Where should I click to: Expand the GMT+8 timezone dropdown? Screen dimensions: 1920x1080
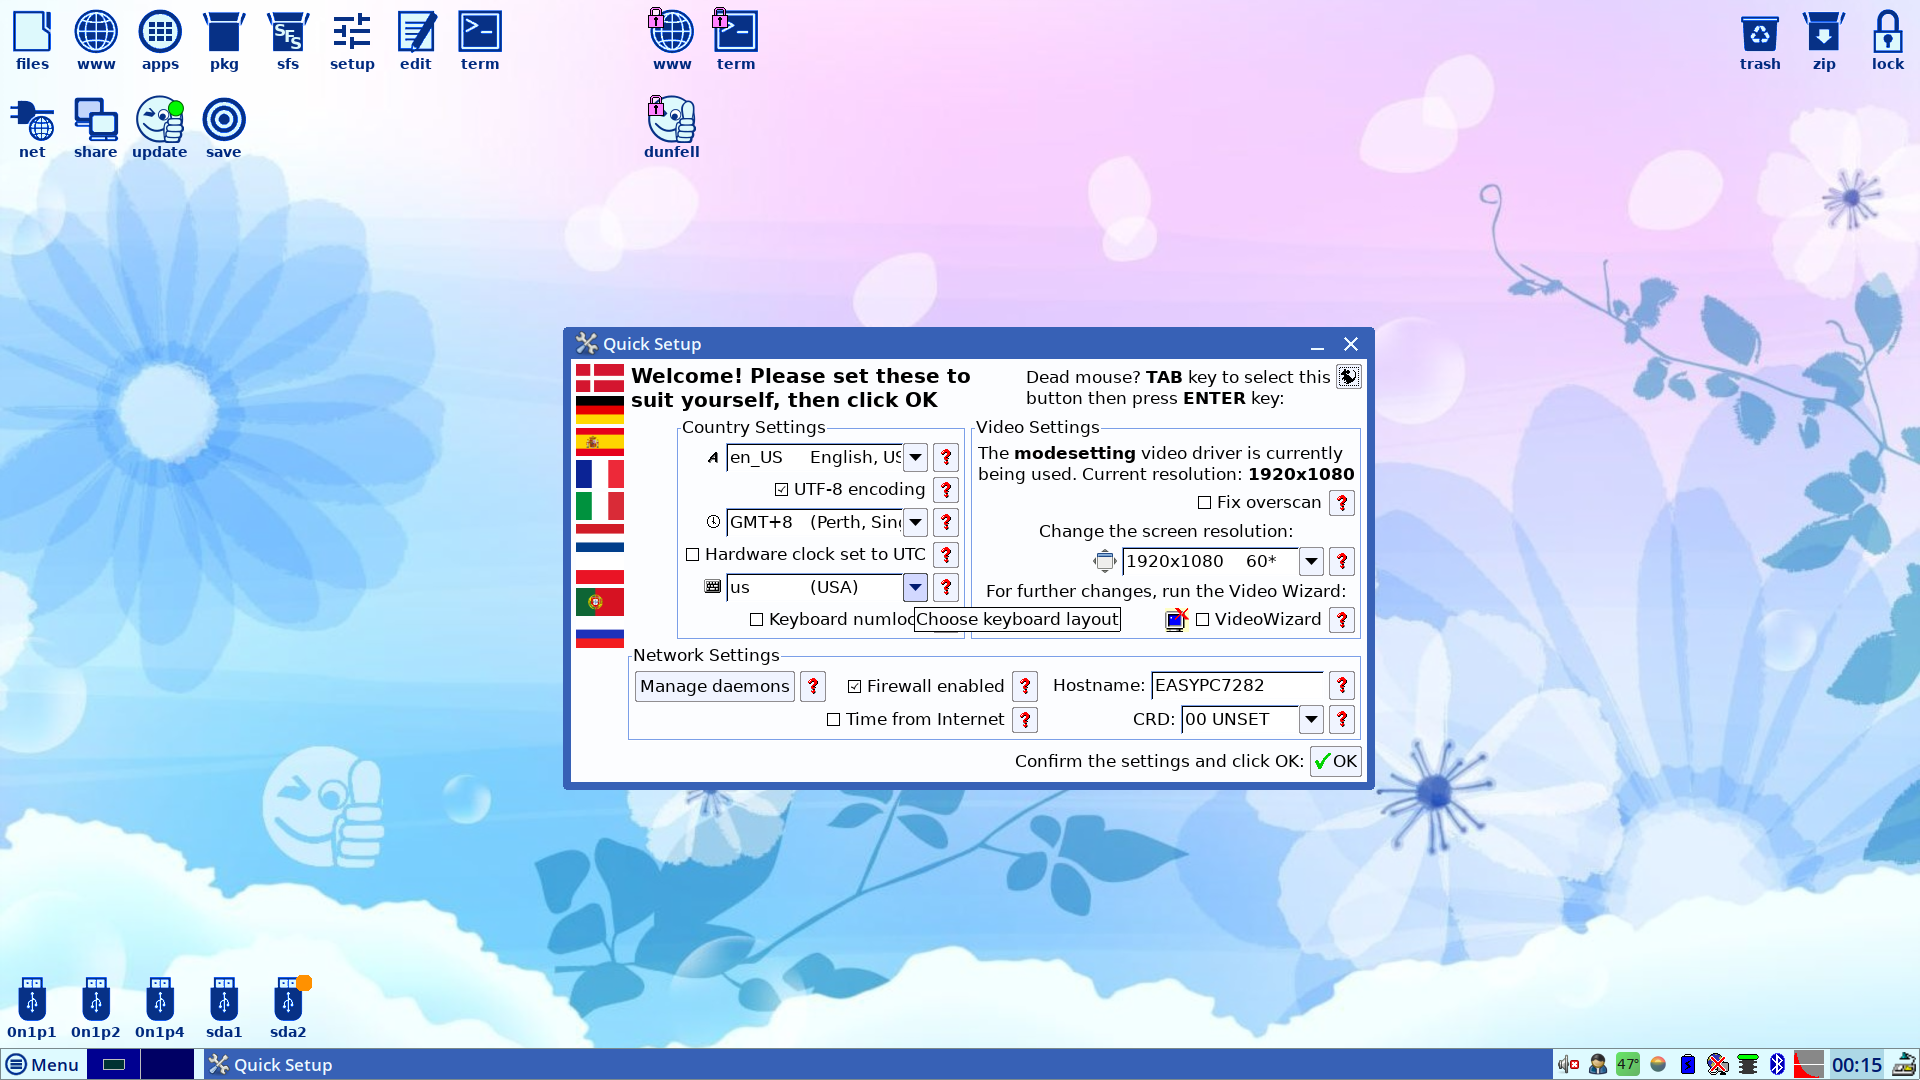pos(915,523)
